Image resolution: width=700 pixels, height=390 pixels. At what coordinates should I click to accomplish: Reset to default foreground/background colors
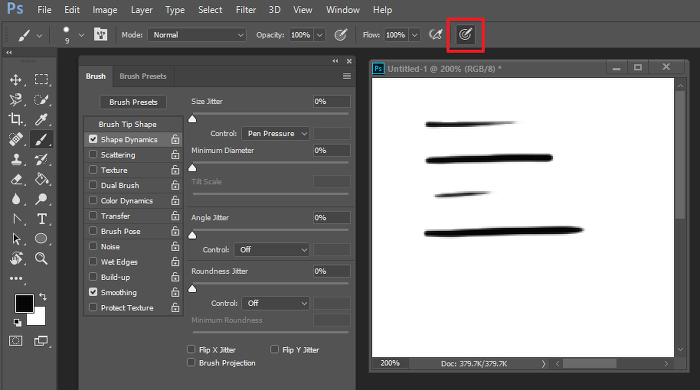[17, 322]
